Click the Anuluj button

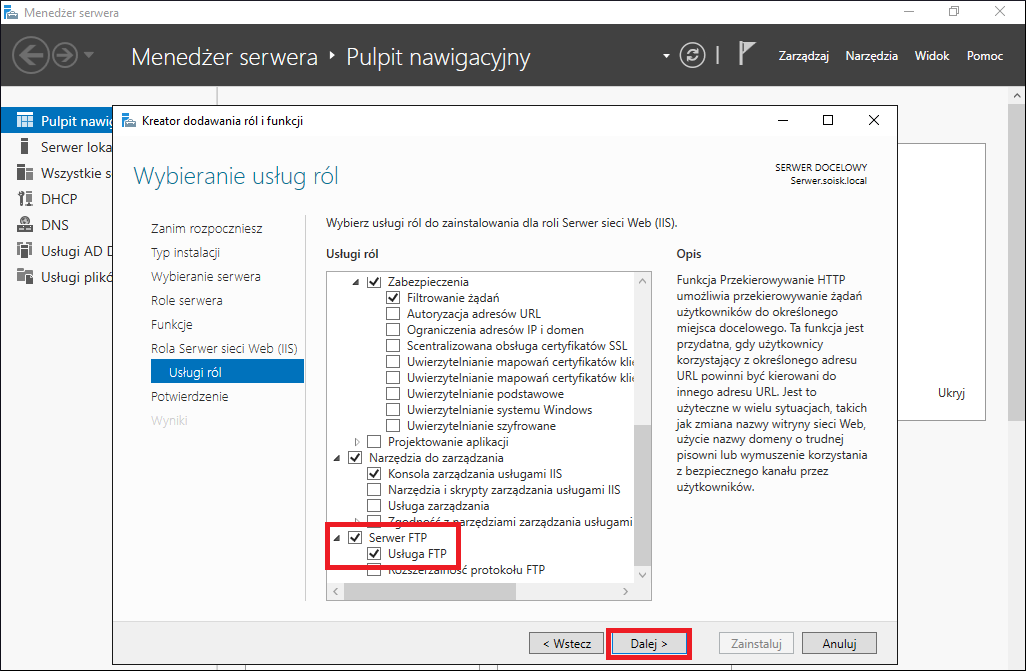coord(840,644)
